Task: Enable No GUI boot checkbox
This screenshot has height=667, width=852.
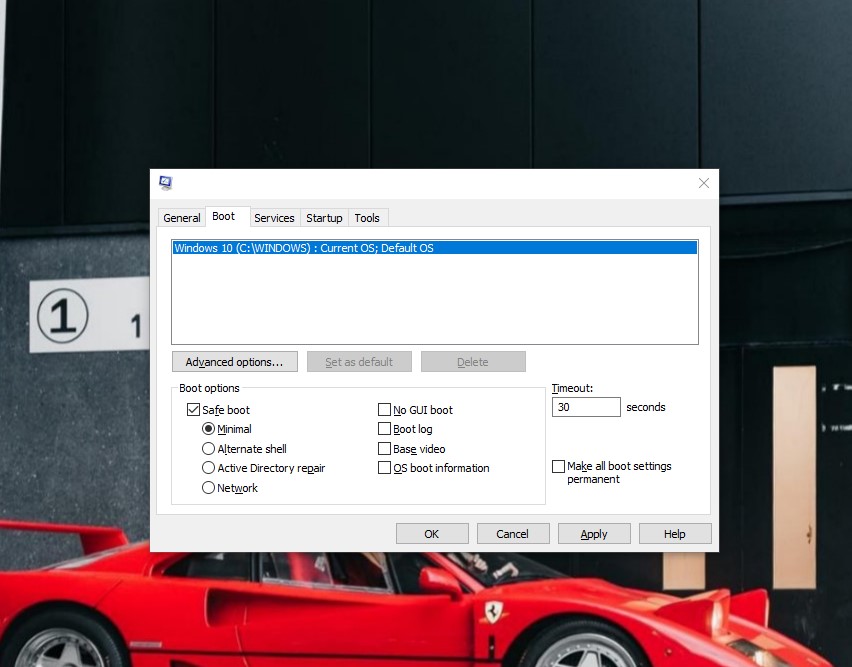Action: (384, 410)
